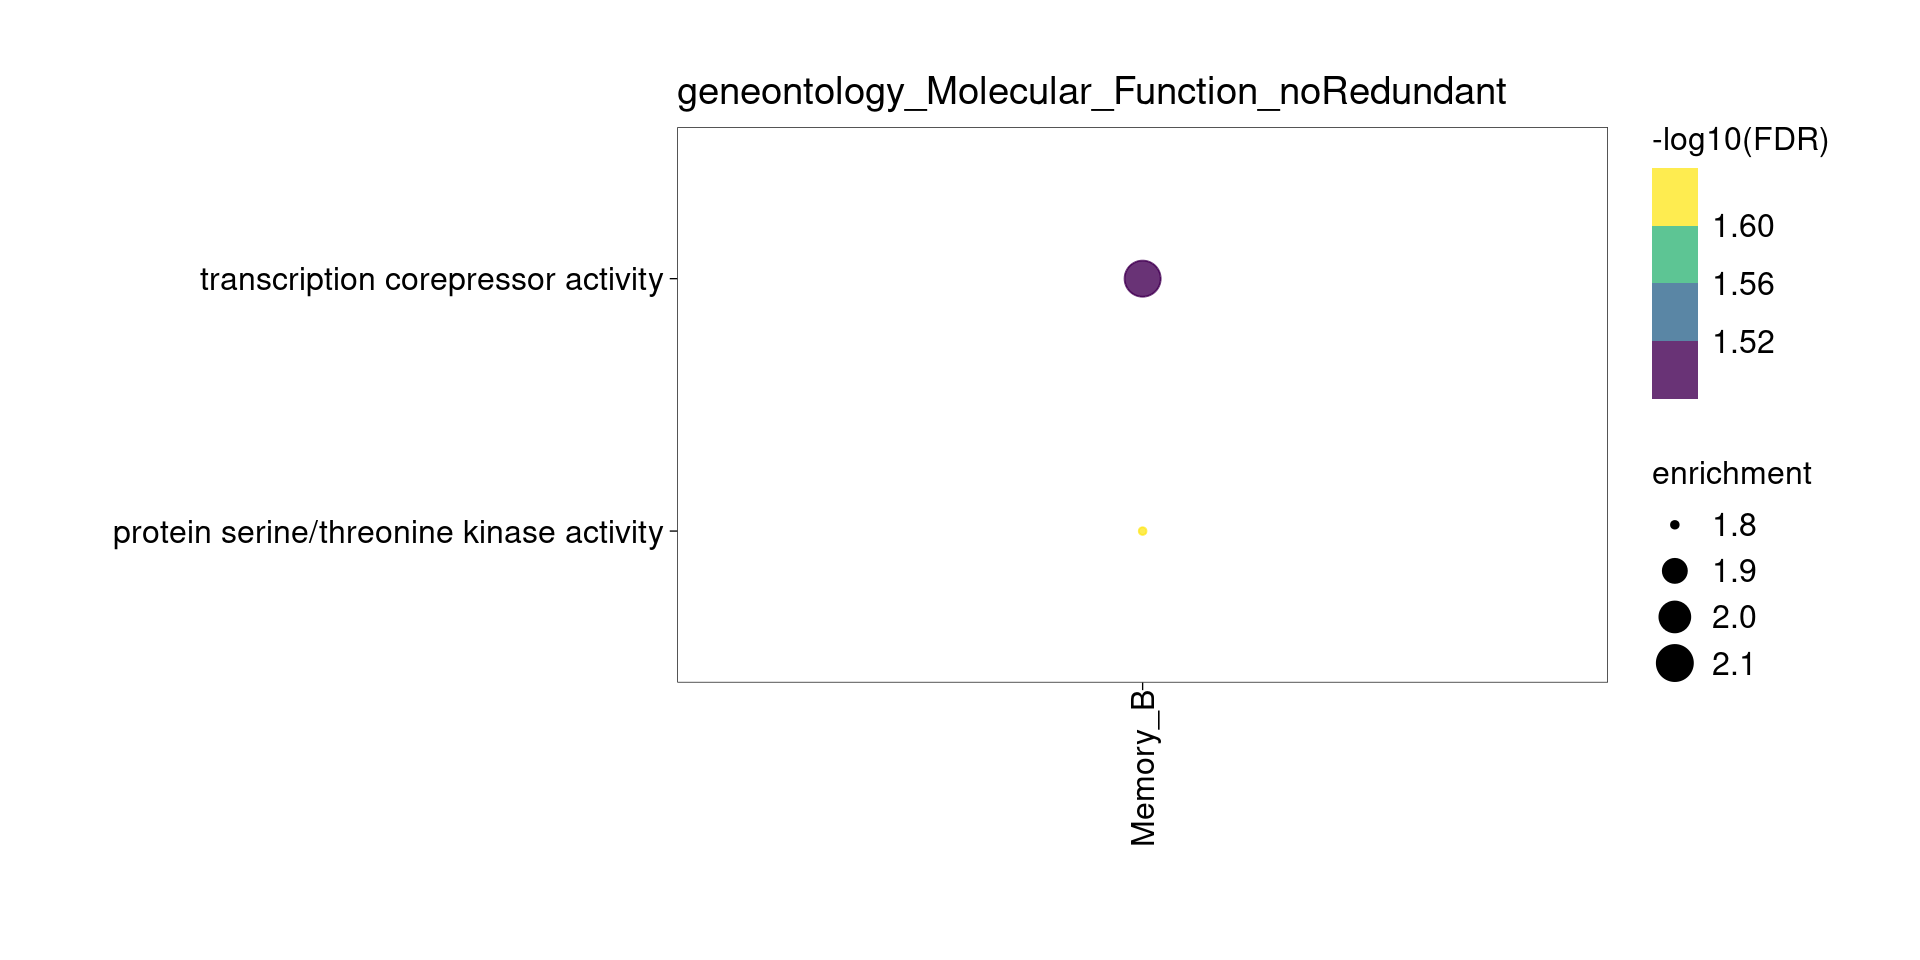Click the 2.0 enrichment size dot
The height and width of the screenshot is (960, 1920).
(x=1675, y=617)
